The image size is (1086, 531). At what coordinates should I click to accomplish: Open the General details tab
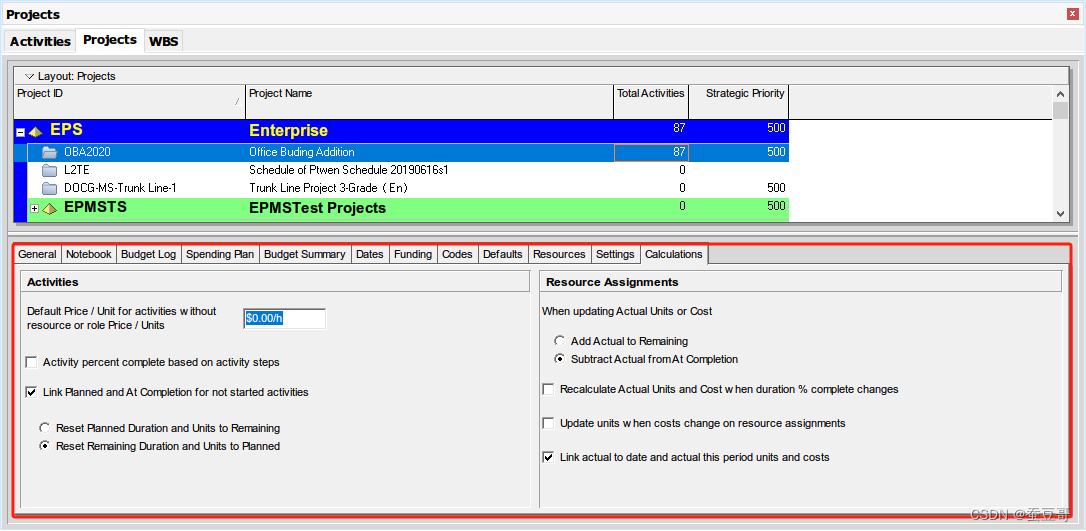point(37,254)
